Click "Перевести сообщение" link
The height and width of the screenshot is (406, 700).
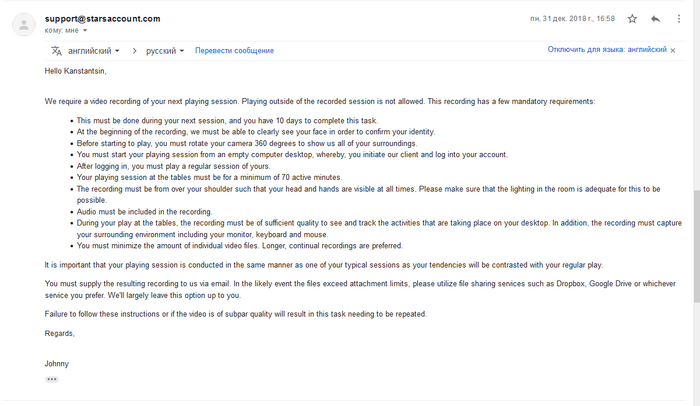tap(234, 50)
